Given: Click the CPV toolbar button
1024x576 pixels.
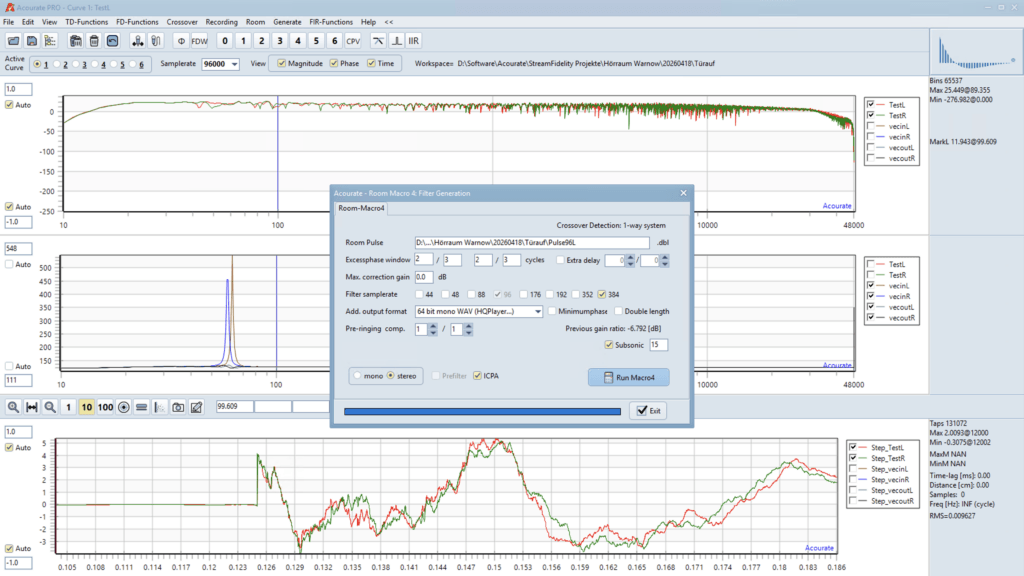Looking at the screenshot, I should click(353, 41).
